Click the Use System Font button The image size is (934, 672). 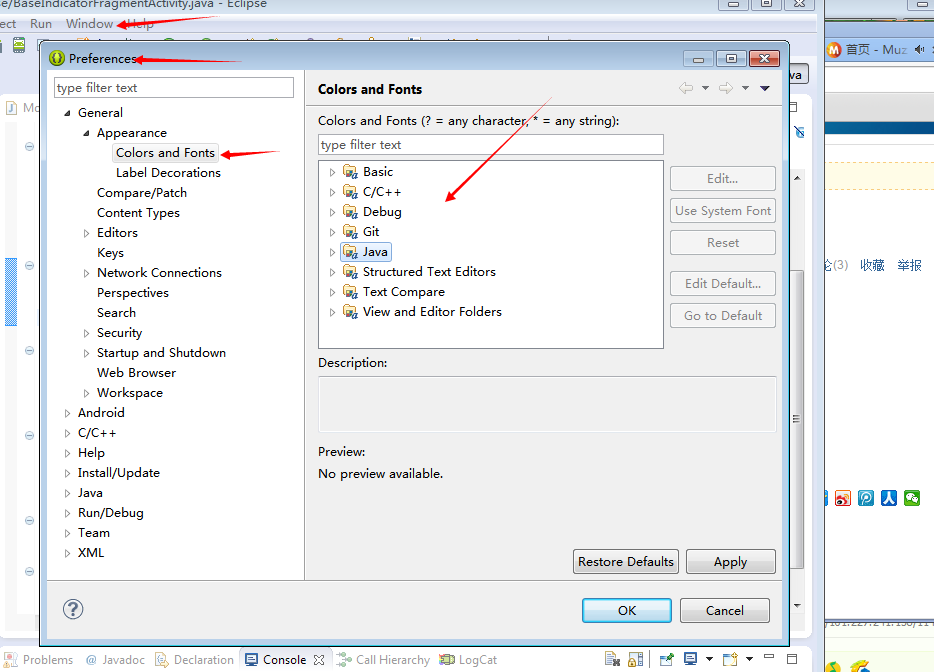click(723, 211)
